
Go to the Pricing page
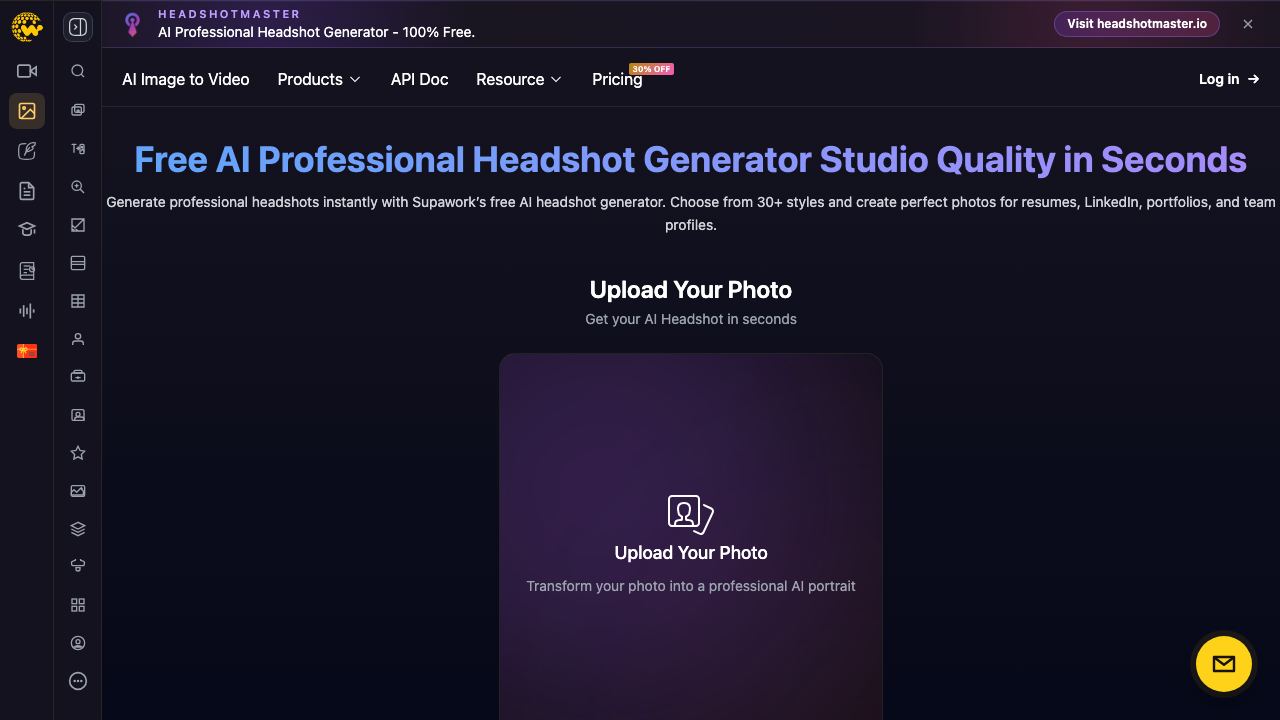tap(617, 79)
